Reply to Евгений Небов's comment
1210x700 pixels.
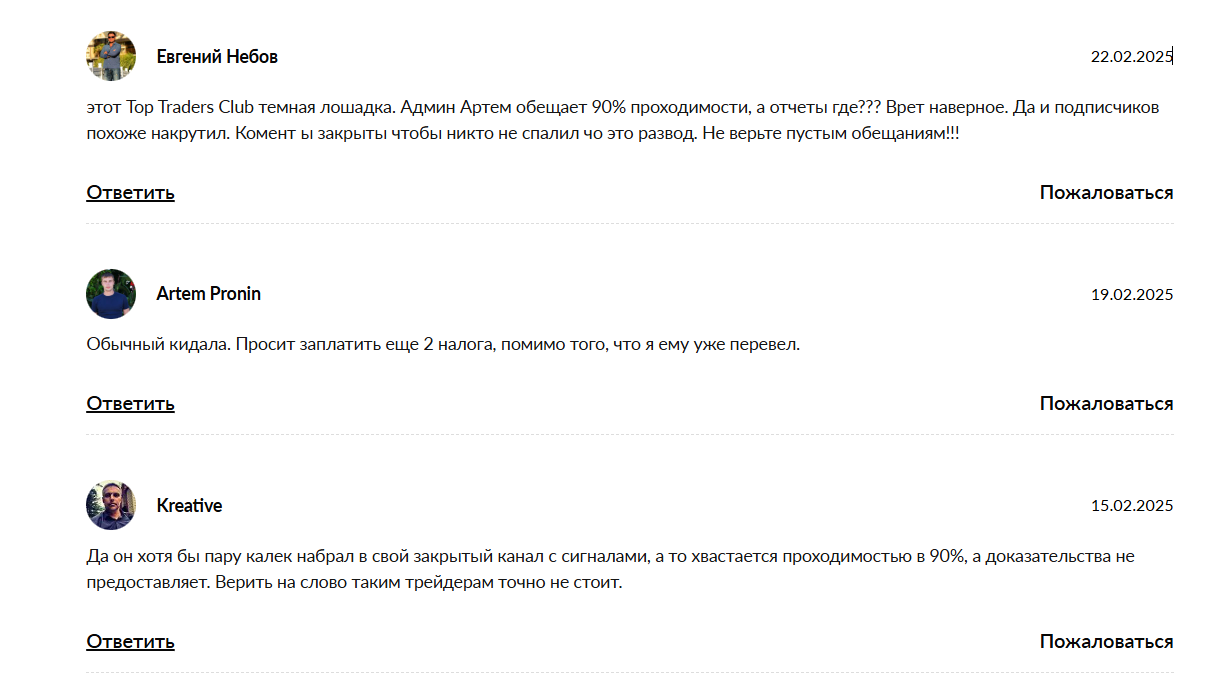130,193
